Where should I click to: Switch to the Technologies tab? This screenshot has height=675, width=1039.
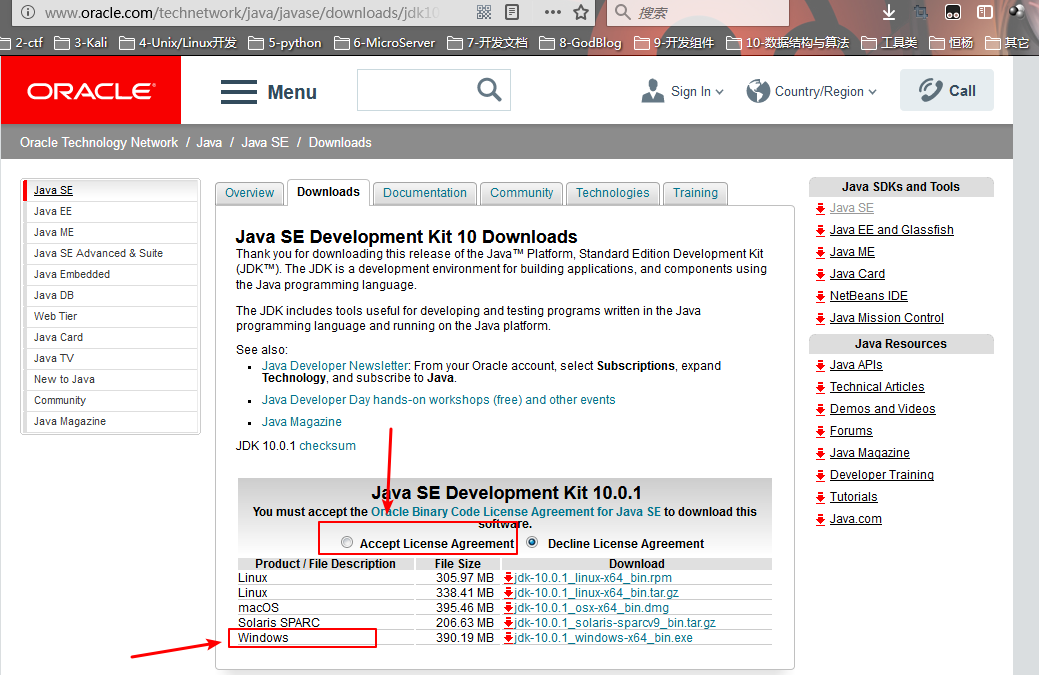click(612, 193)
